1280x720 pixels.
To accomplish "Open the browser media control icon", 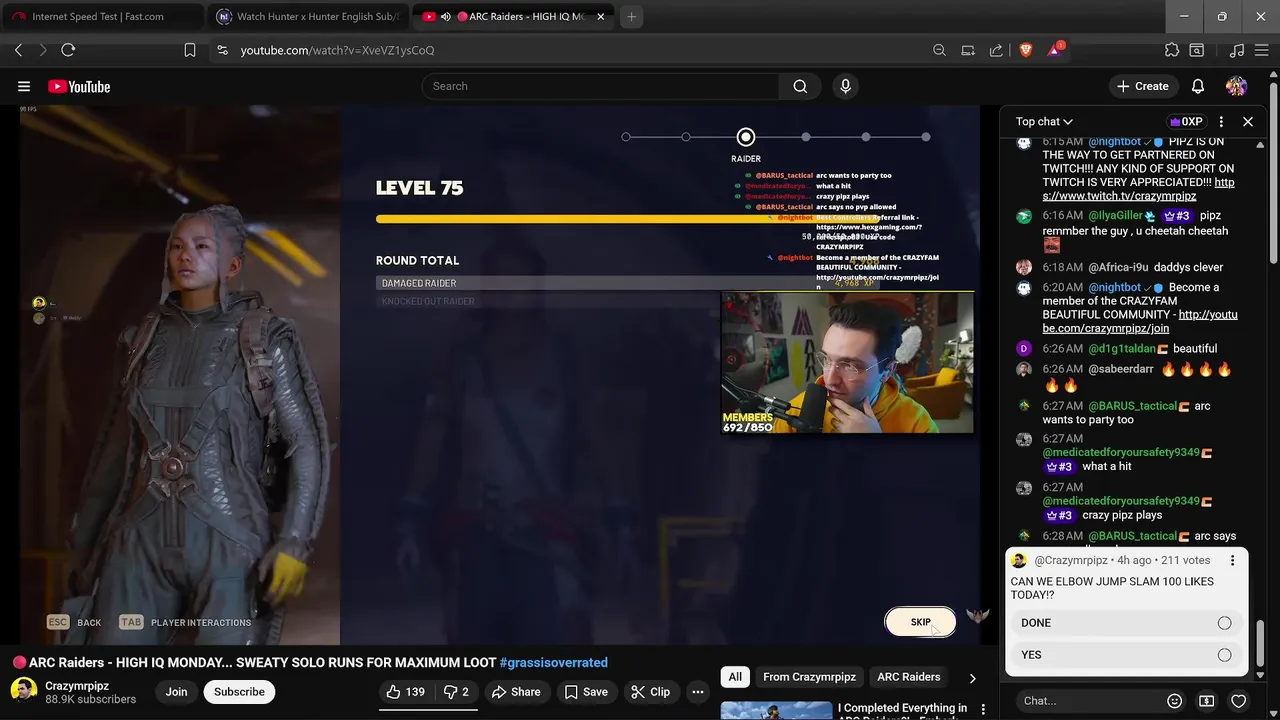I will [1237, 50].
